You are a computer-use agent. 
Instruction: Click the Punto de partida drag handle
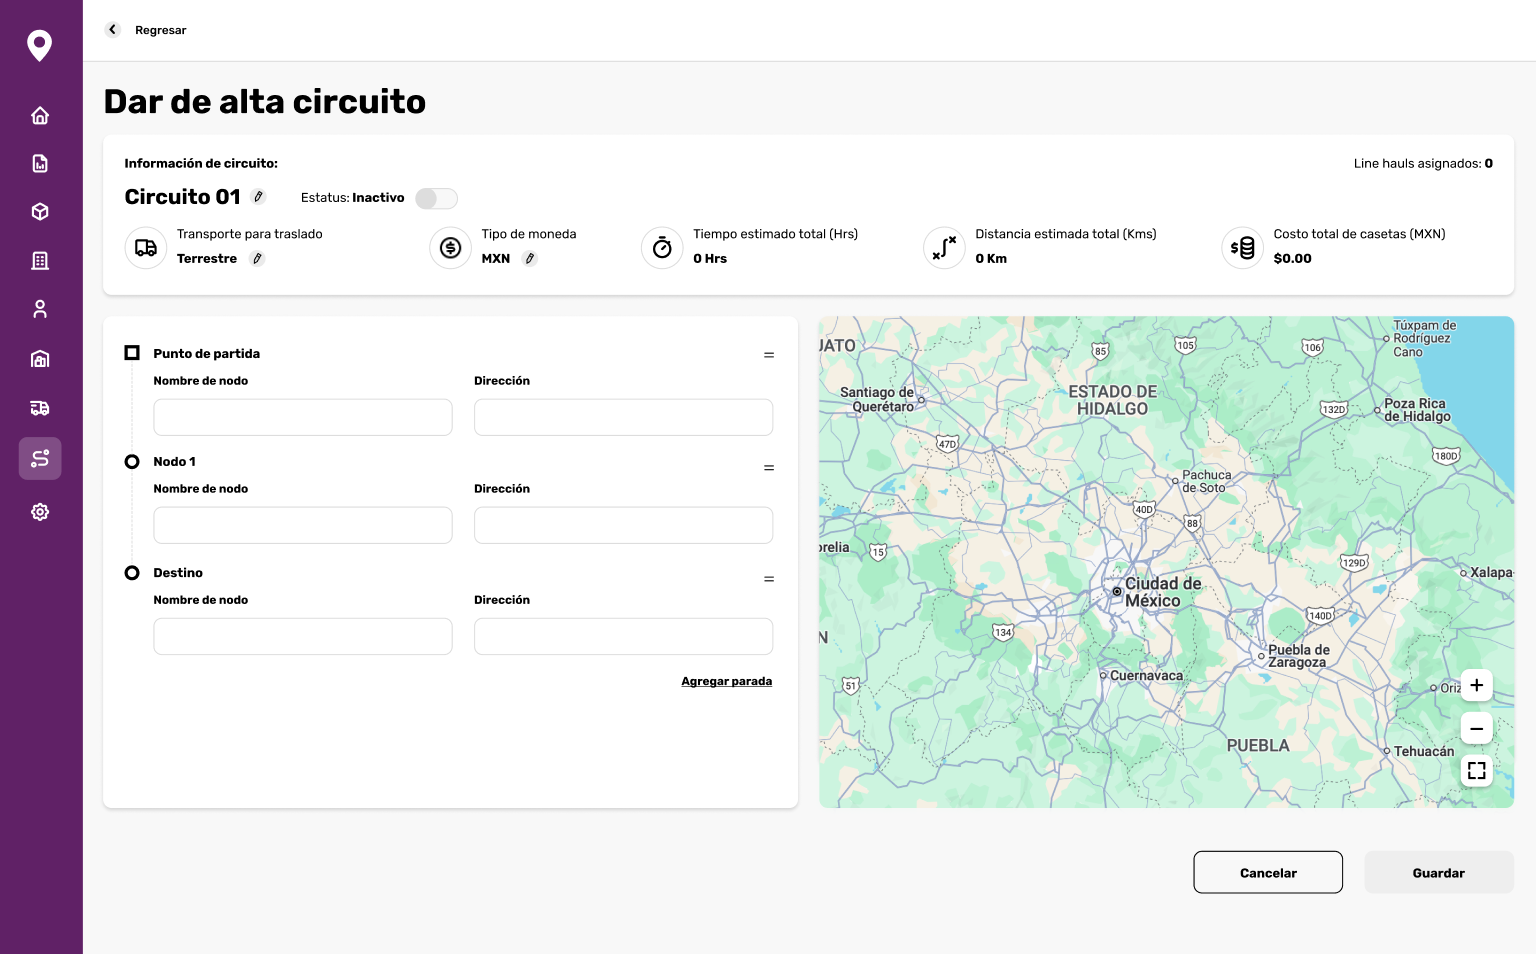769,355
